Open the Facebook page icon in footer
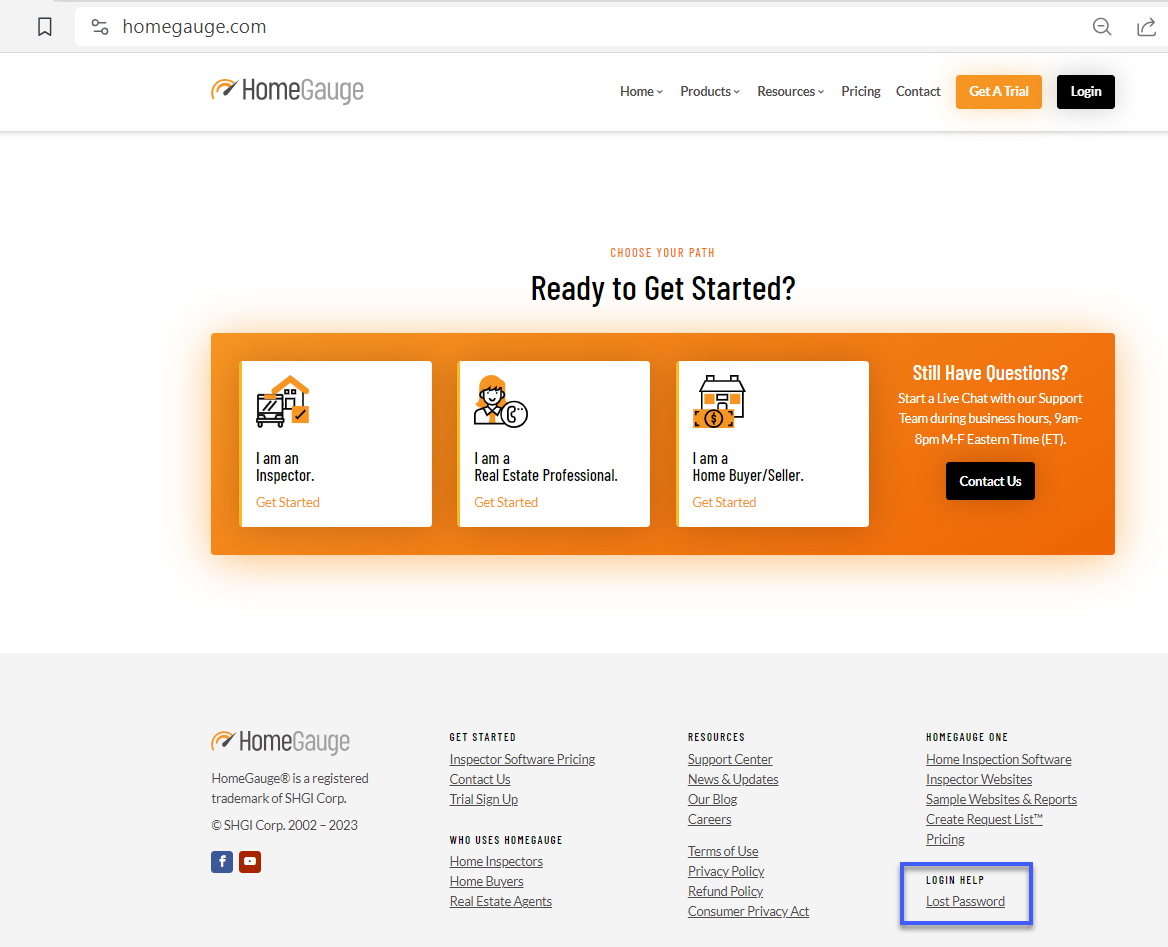The width and height of the screenshot is (1168, 947). coord(221,861)
